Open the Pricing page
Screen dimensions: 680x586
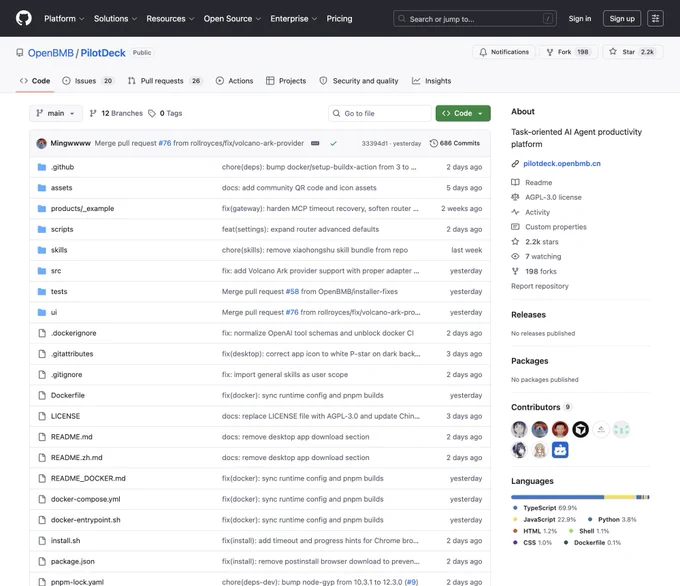pyautogui.click(x=339, y=19)
